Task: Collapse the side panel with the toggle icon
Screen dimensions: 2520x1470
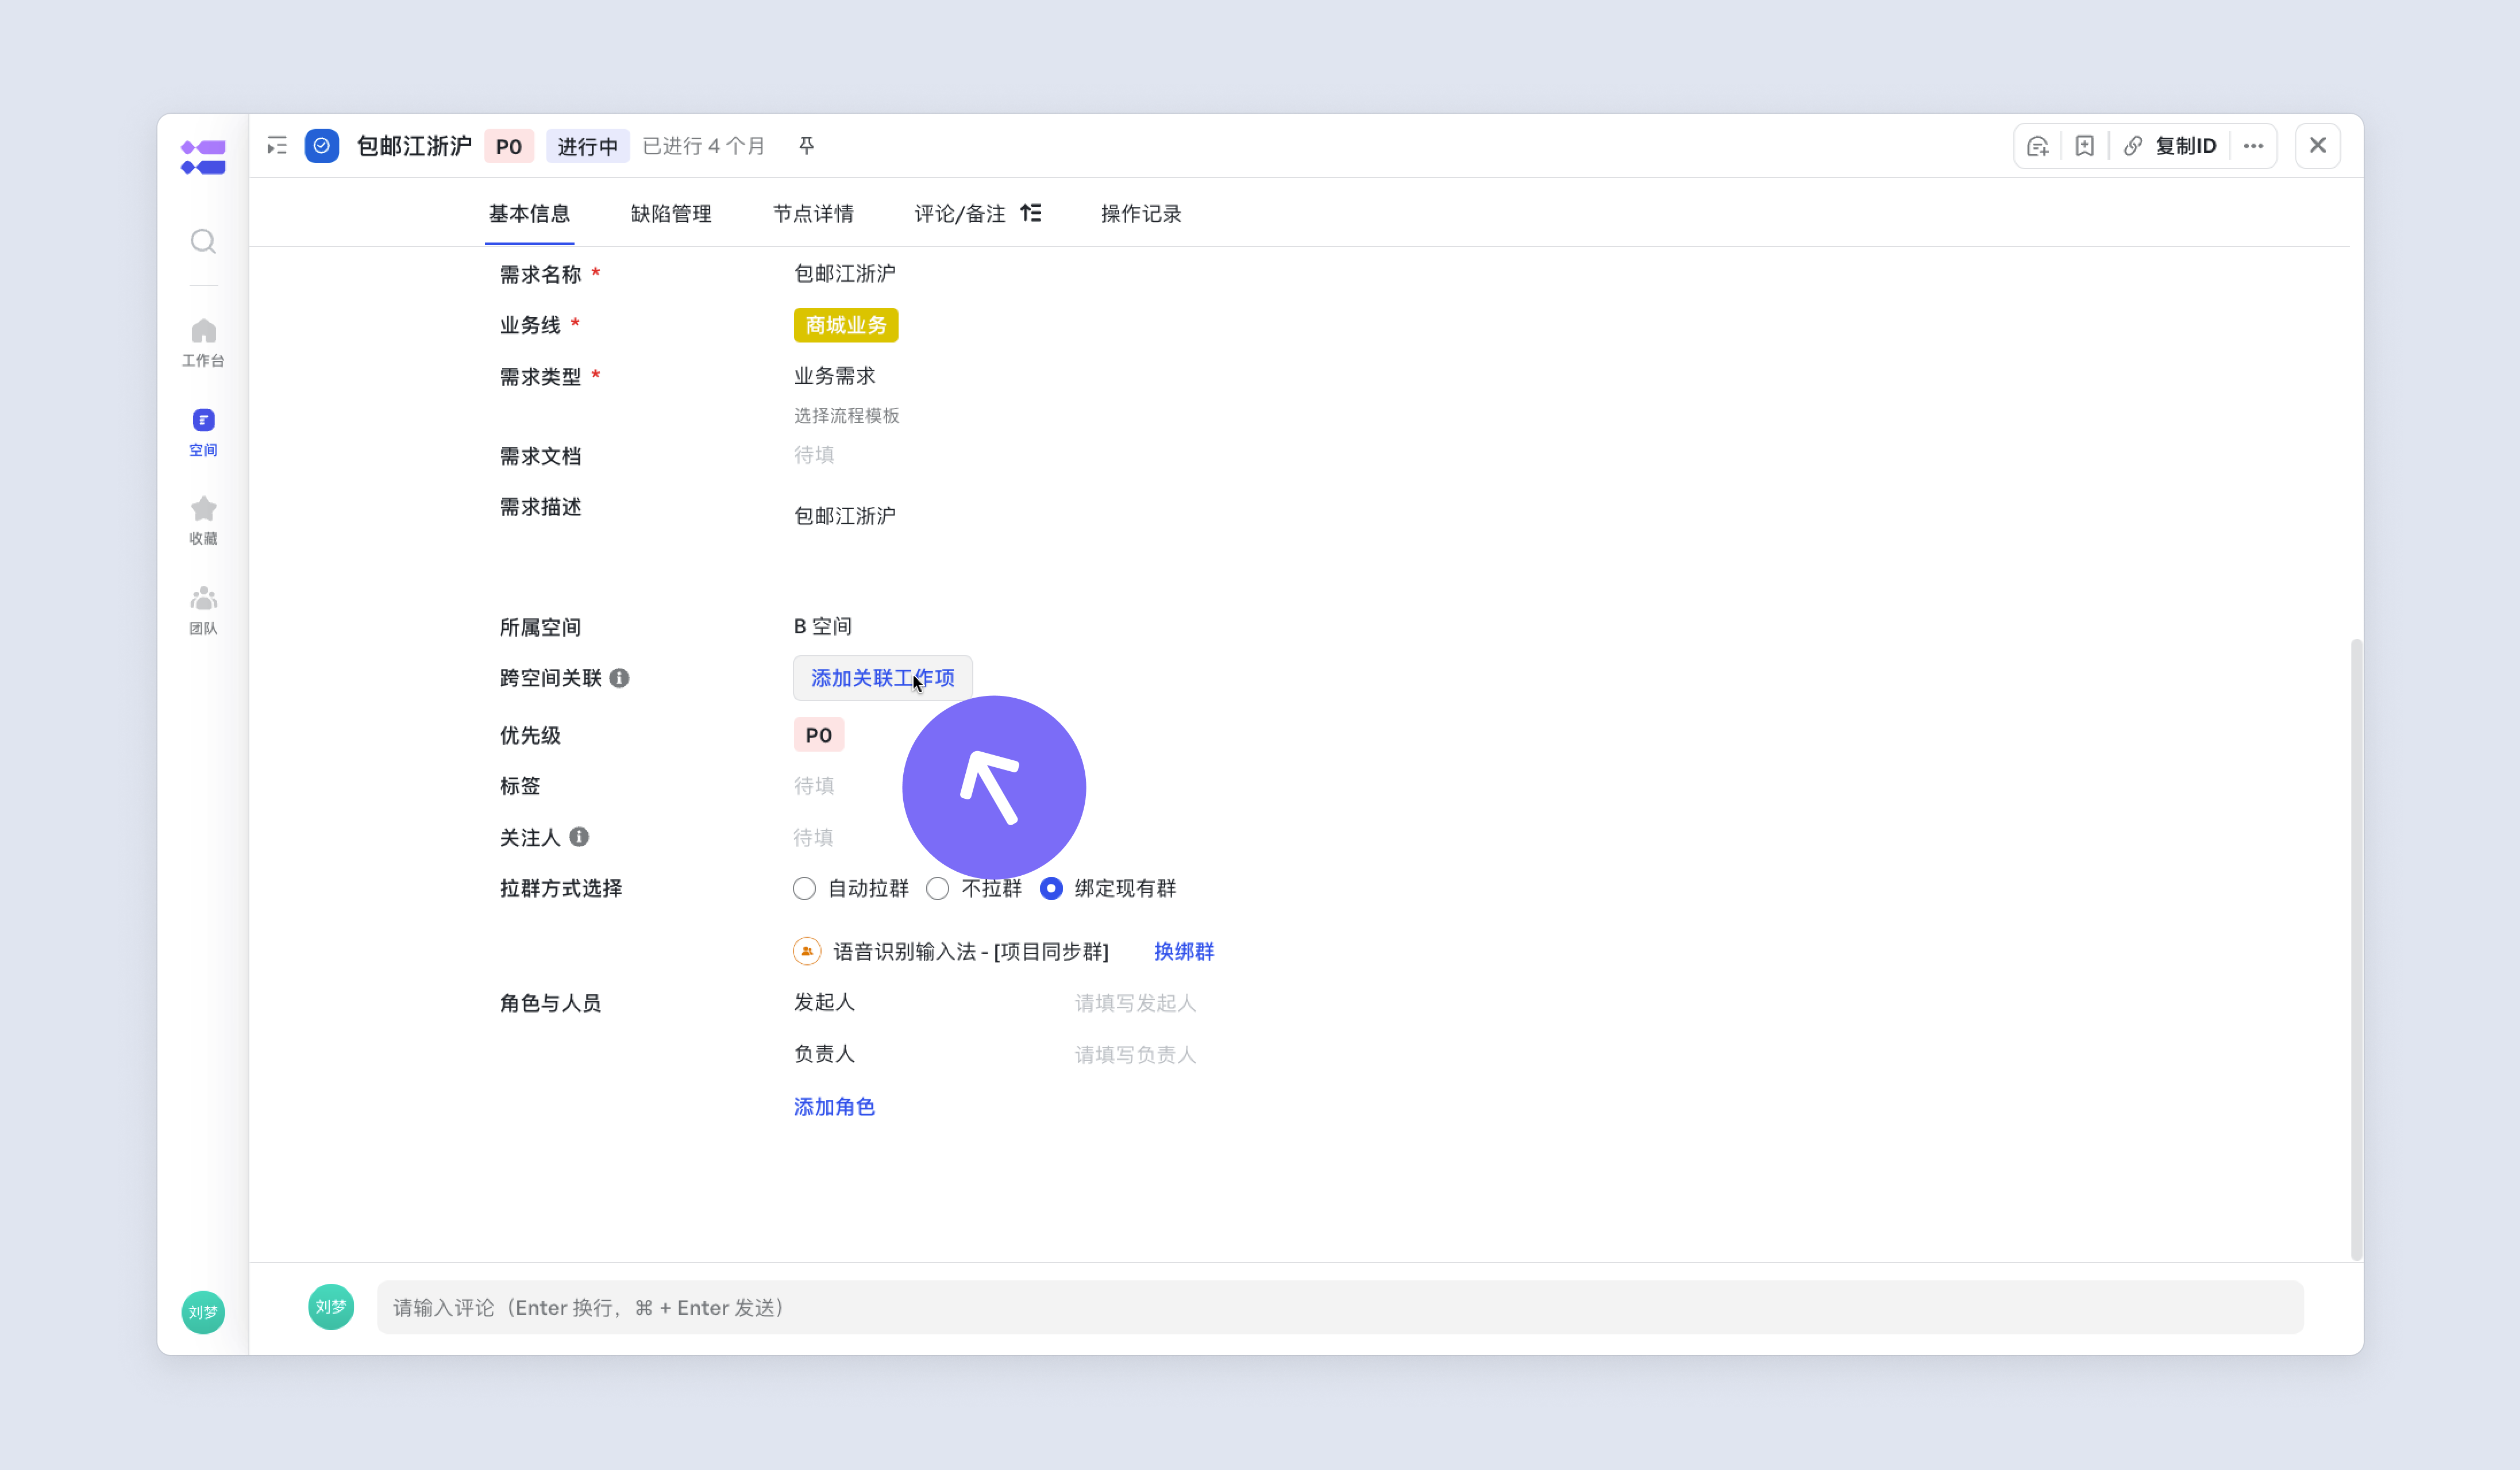Action: pos(277,146)
